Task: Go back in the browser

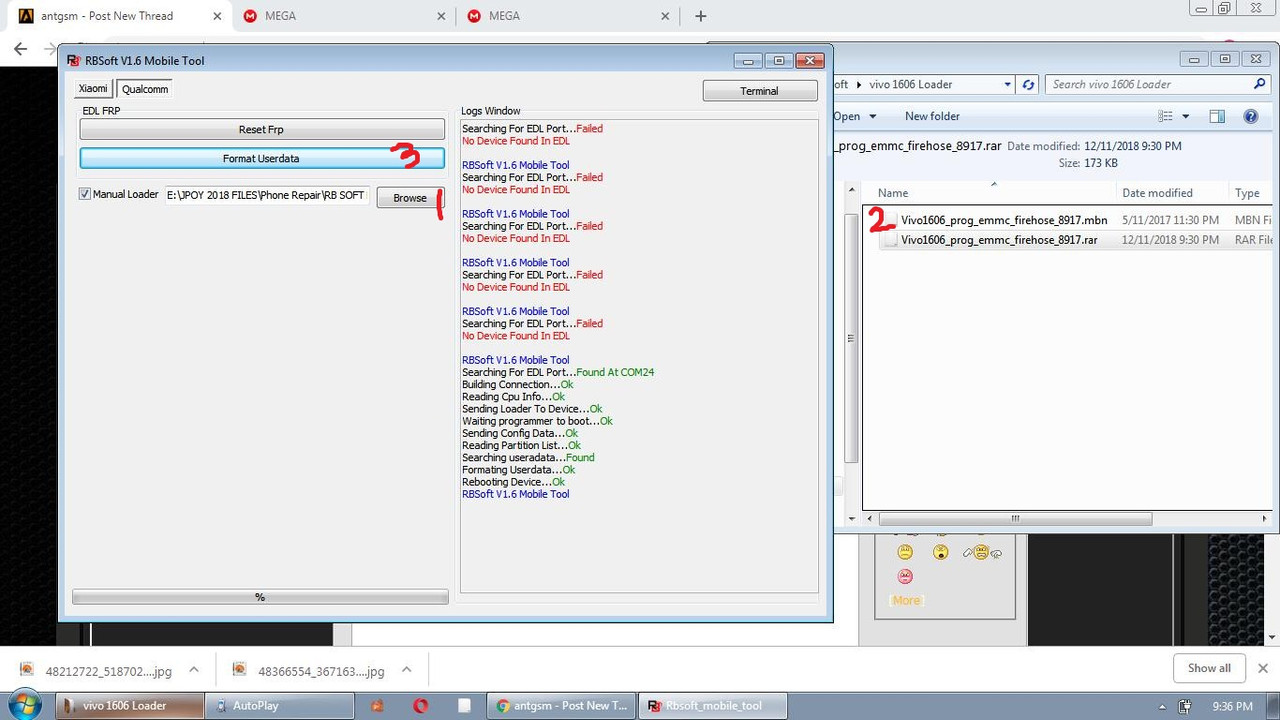Action: pyautogui.click(x=20, y=49)
